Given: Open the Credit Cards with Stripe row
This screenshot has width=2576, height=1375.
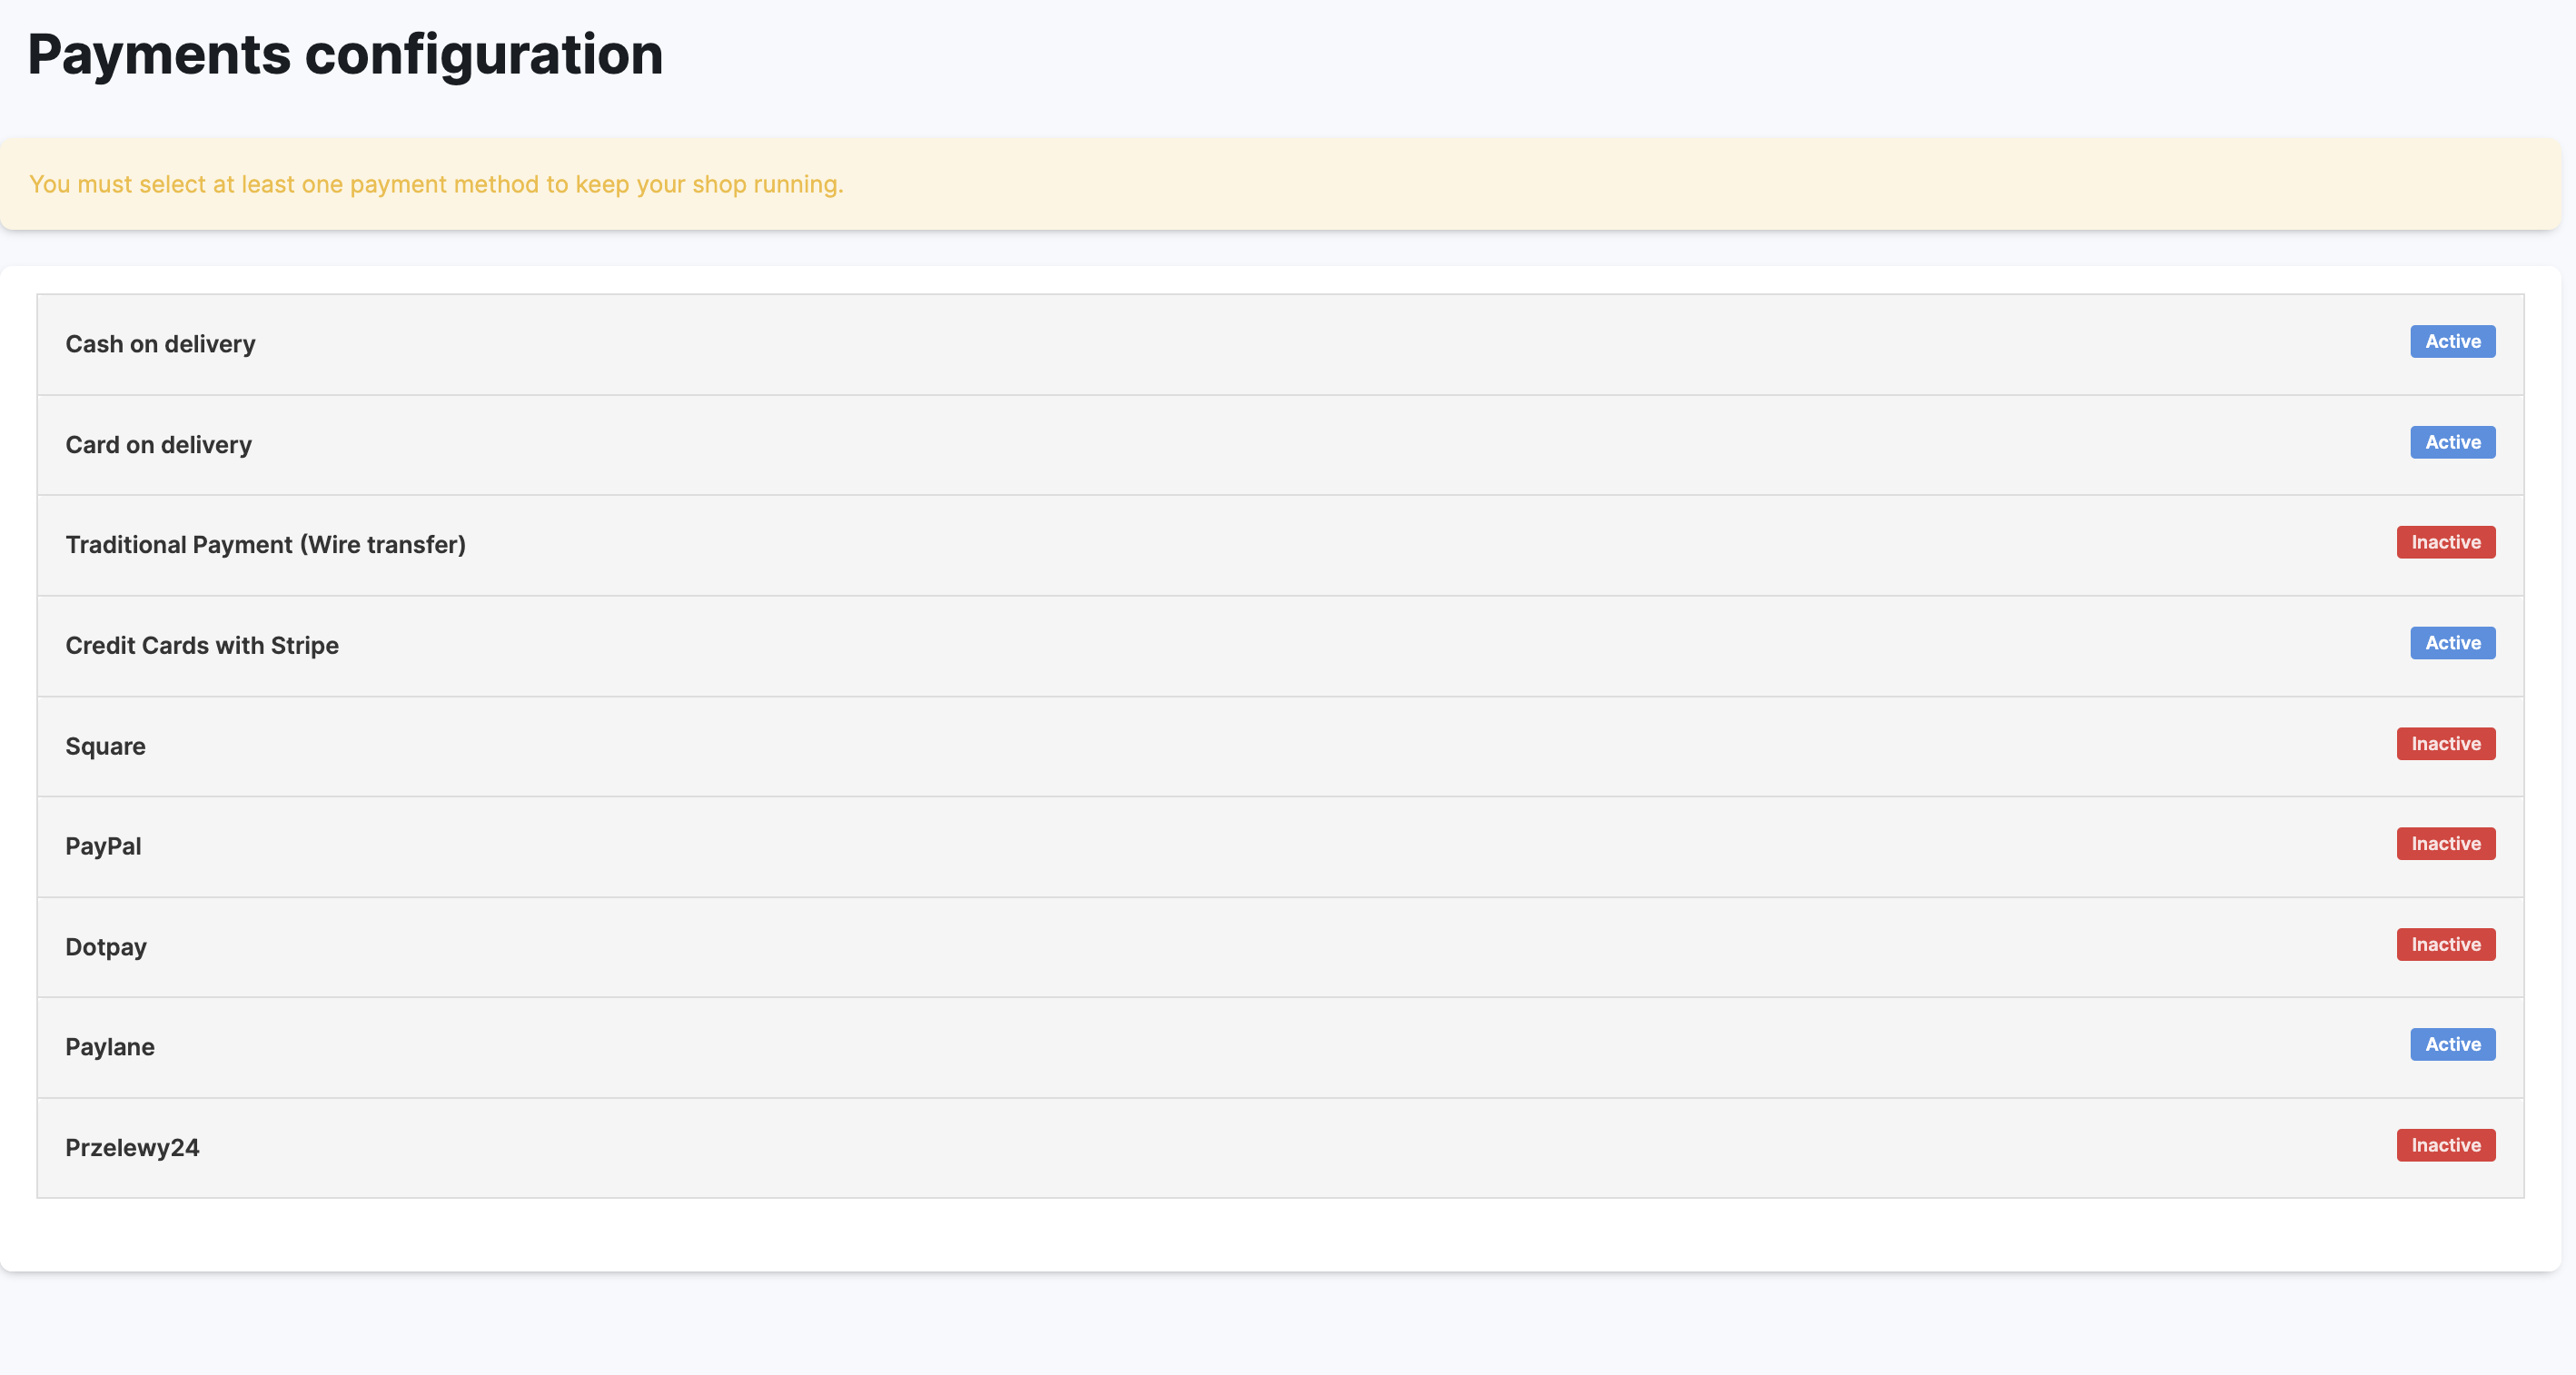Looking at the screenshot, I should coord(202,646).
